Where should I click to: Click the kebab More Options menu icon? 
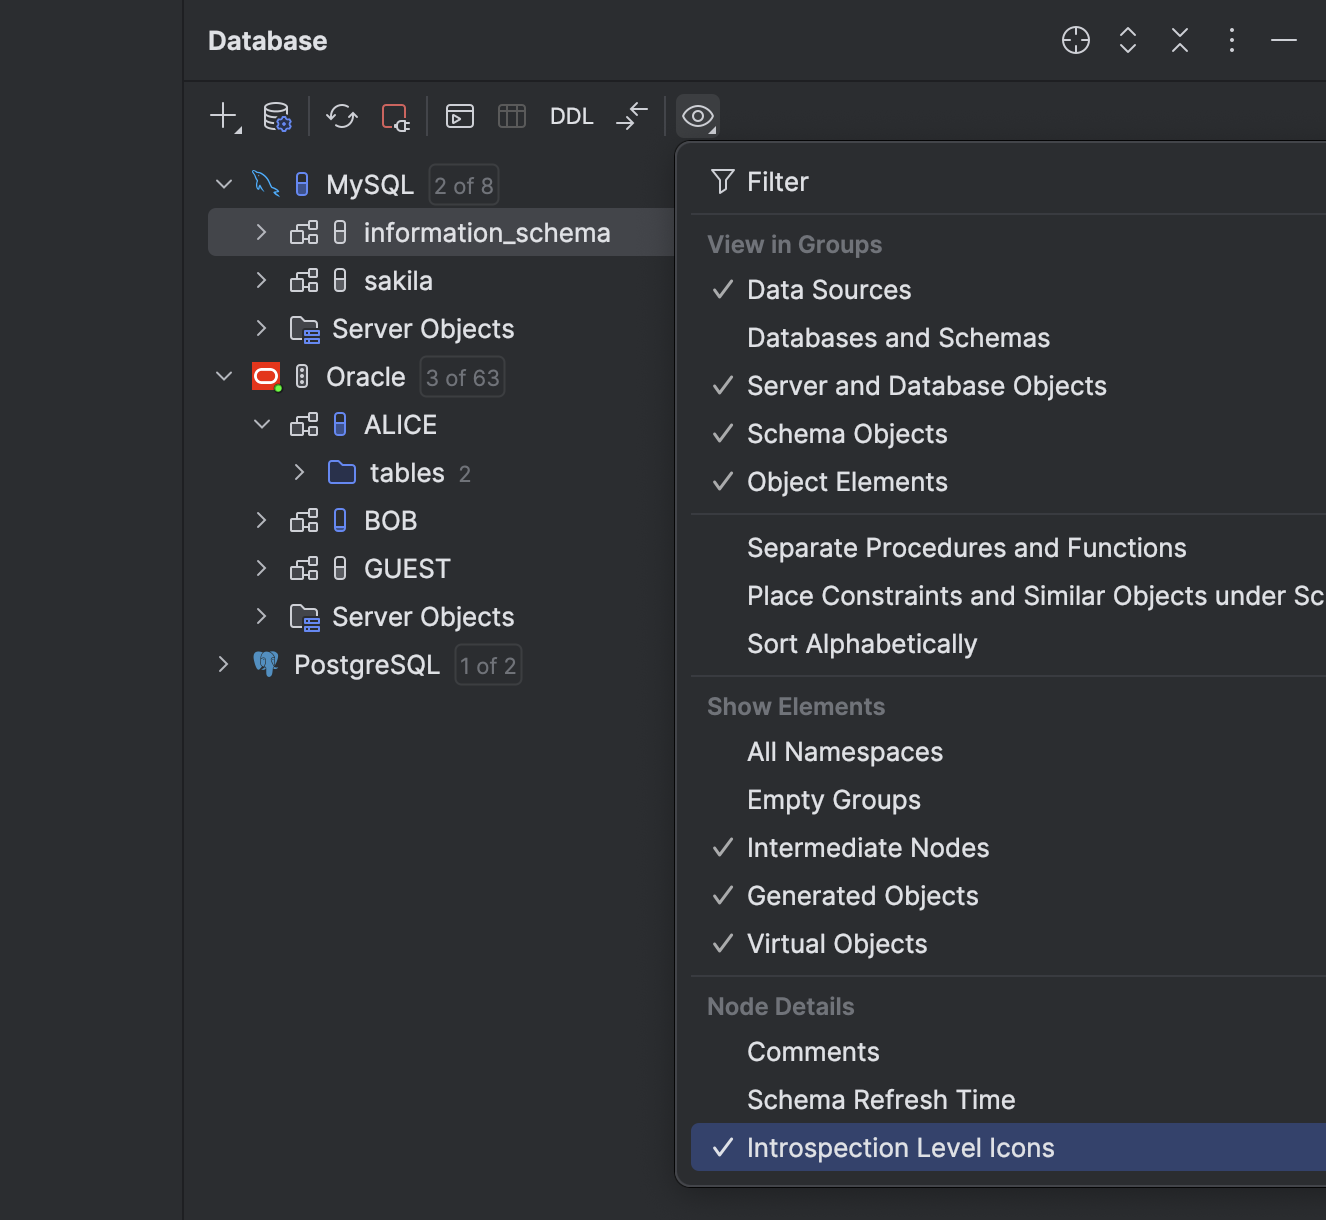pos(1231,41)
